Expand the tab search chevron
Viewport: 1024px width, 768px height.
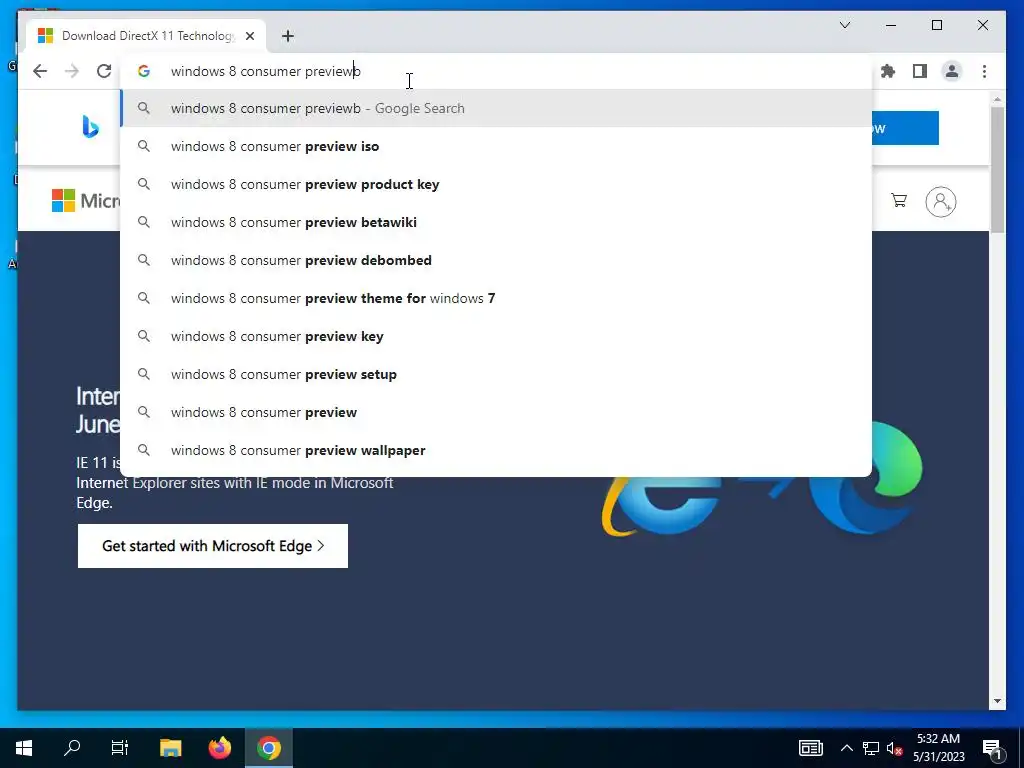[845, 25]
